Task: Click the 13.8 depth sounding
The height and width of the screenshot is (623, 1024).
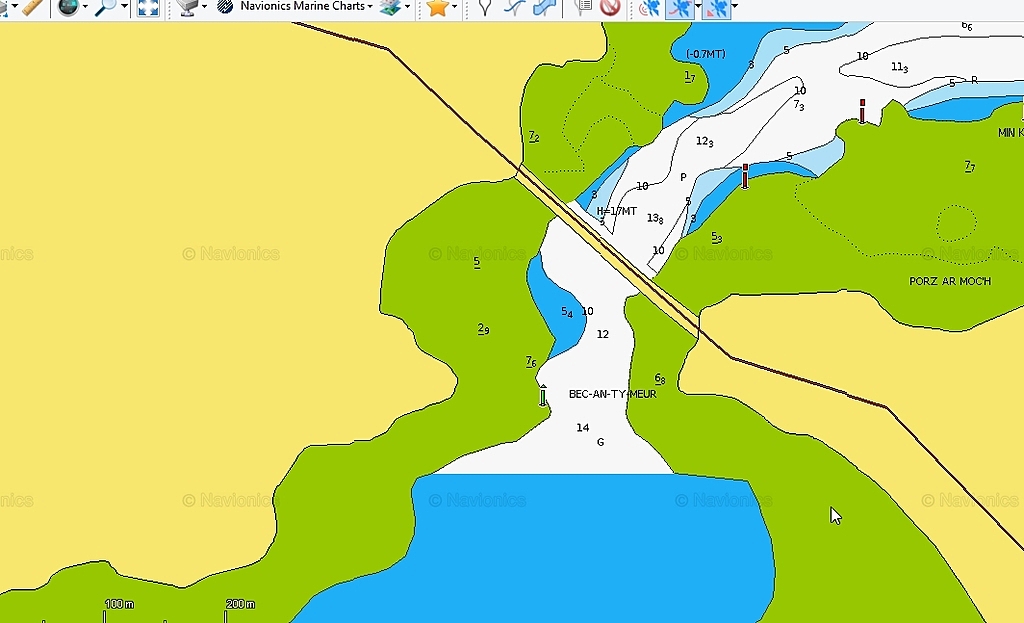Action: (655, 218)
